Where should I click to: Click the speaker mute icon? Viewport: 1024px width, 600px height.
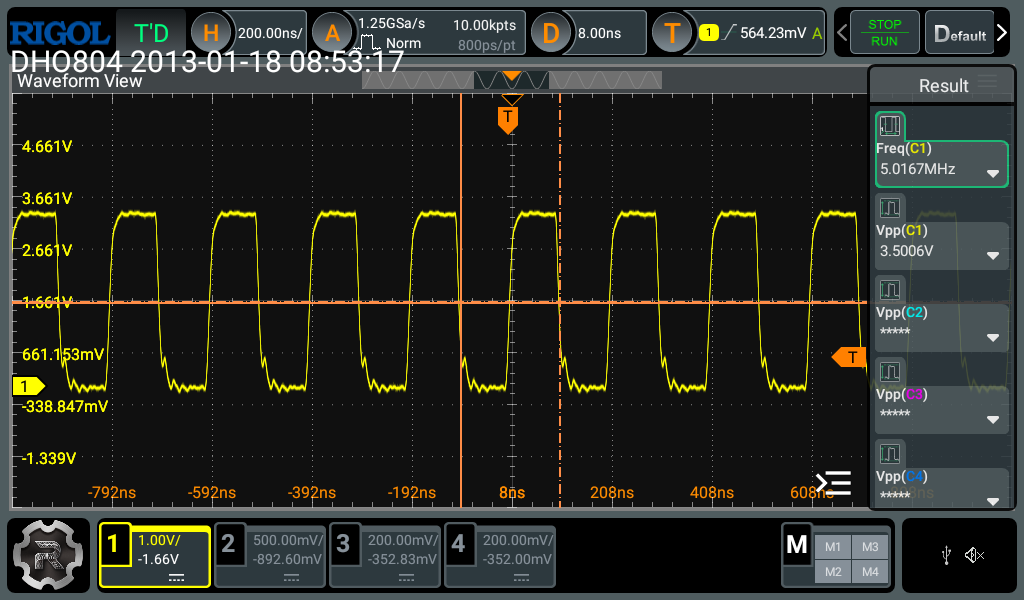(975, 555)
